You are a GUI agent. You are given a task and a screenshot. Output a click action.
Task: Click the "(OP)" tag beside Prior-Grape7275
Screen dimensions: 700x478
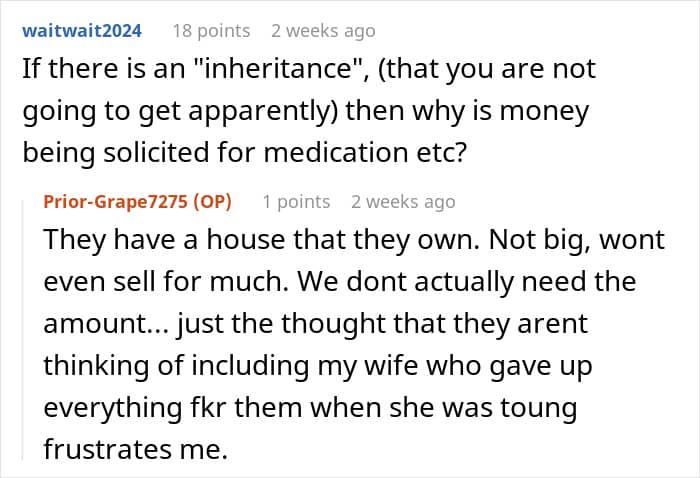pyautogui.click(x=212, y=202)
